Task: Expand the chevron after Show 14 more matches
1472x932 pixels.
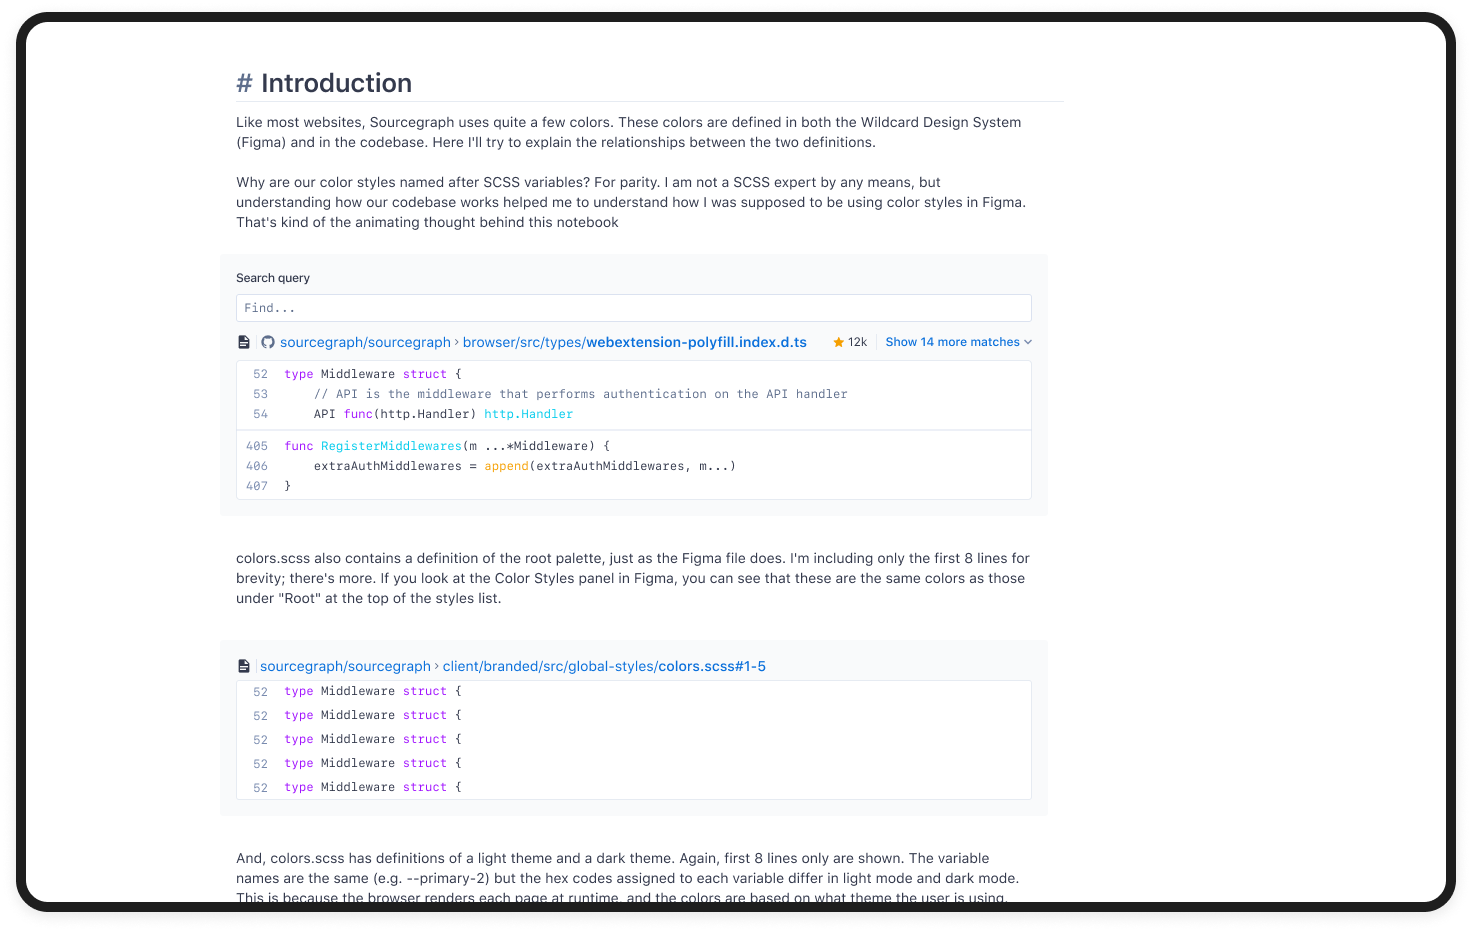Action: (x=1028, y=342)
